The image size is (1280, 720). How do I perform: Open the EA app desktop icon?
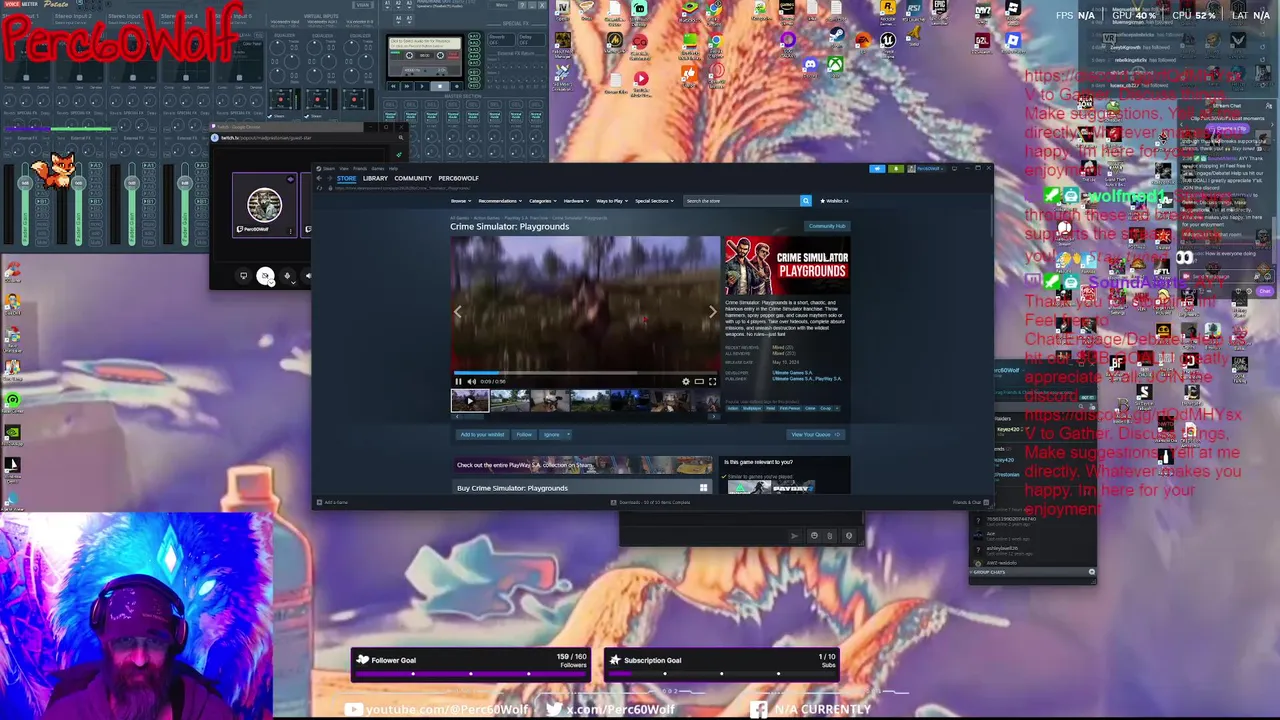coord(862,43)
